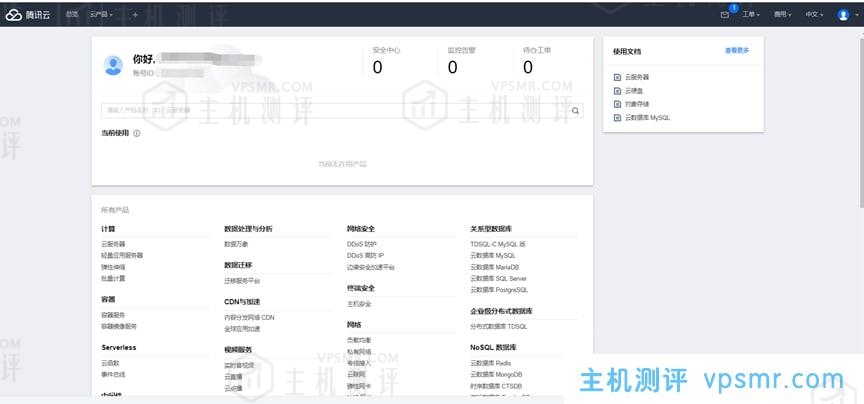Open 云数据库 Redis product

pyautogui.click(x=490, y=363)
